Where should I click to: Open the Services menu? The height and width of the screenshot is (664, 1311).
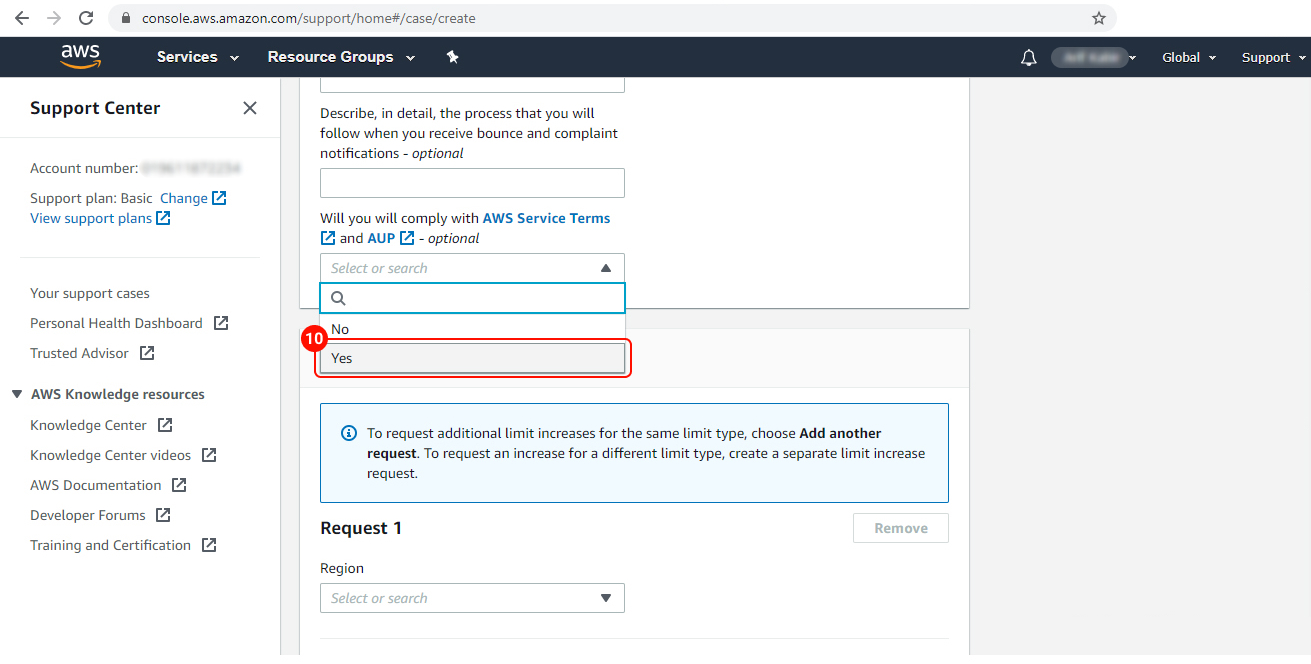click(x=198, y=57)
